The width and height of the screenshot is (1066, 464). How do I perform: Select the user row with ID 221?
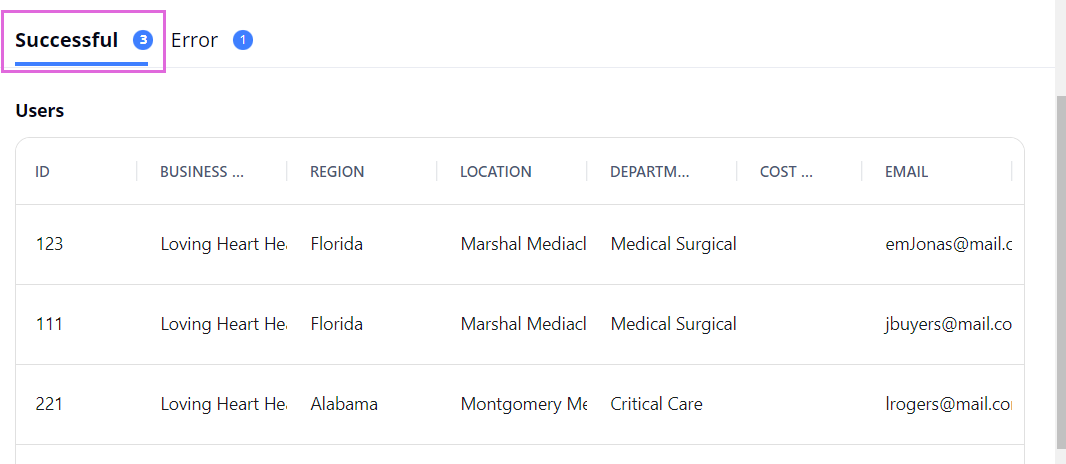tap(519, 405)
